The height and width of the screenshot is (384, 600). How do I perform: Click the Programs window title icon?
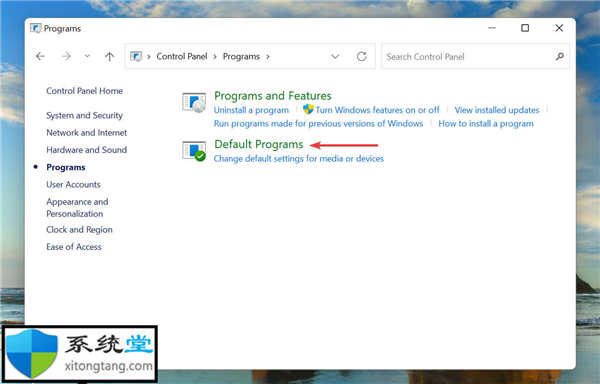[x=36, y=28]
